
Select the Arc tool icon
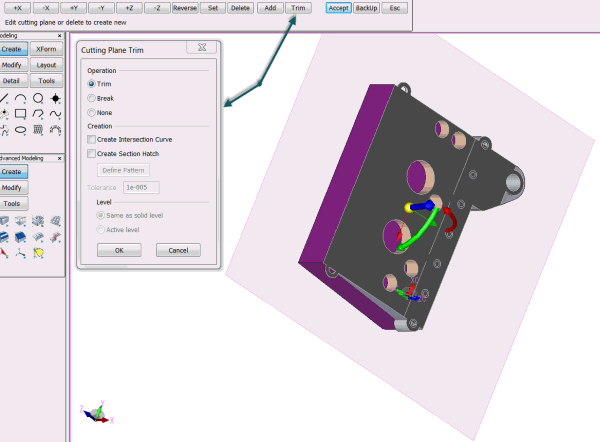[x=21, y=98]
